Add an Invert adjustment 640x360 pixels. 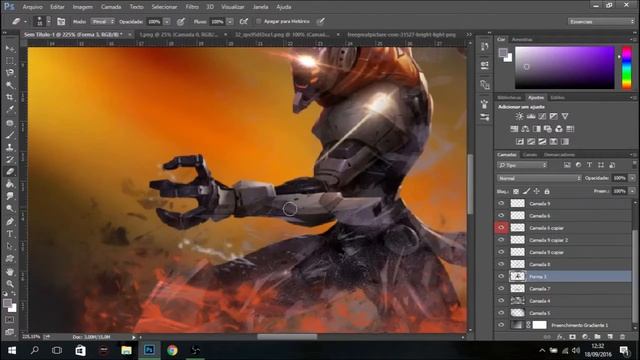520,142
